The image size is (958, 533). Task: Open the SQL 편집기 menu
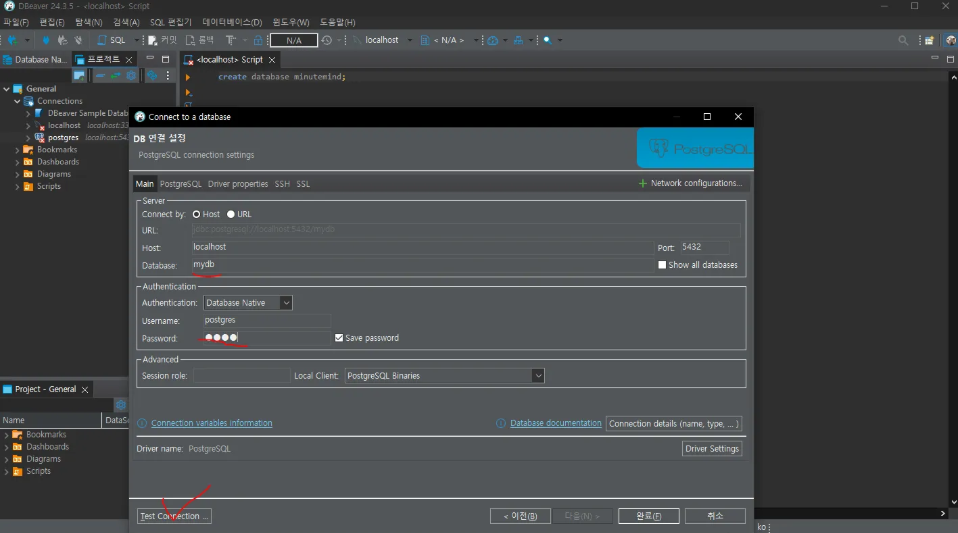(170, 22)
